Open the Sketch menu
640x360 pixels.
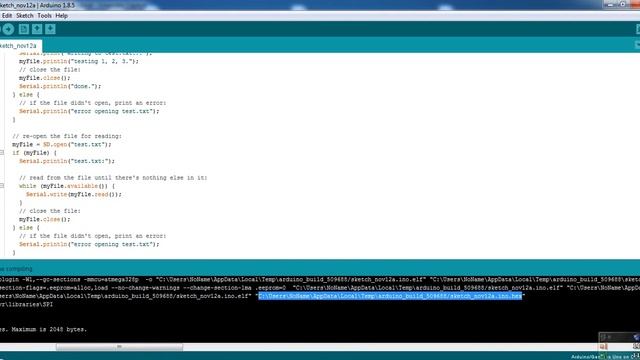pos(24,16)
